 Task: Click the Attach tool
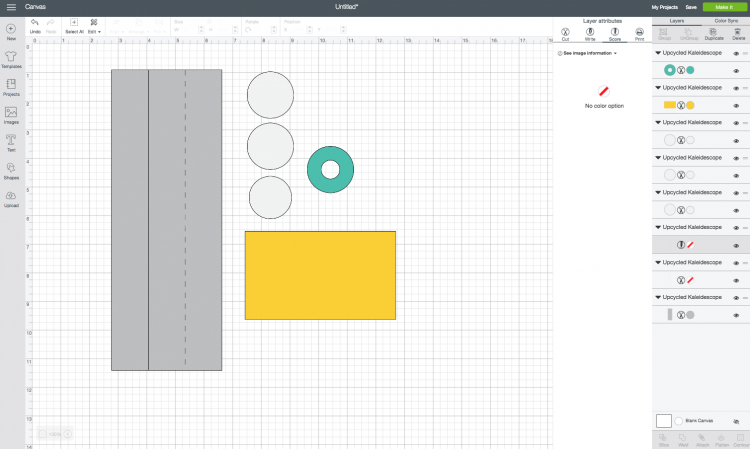pos(702,440)
